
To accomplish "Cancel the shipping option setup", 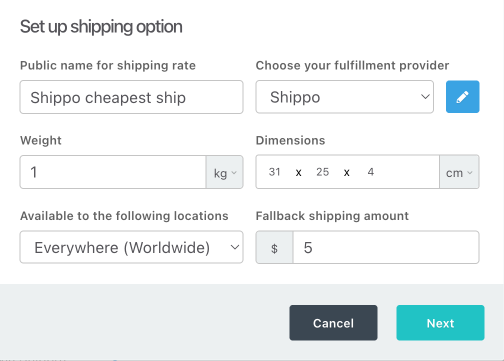I will click(x=333, y=323).
